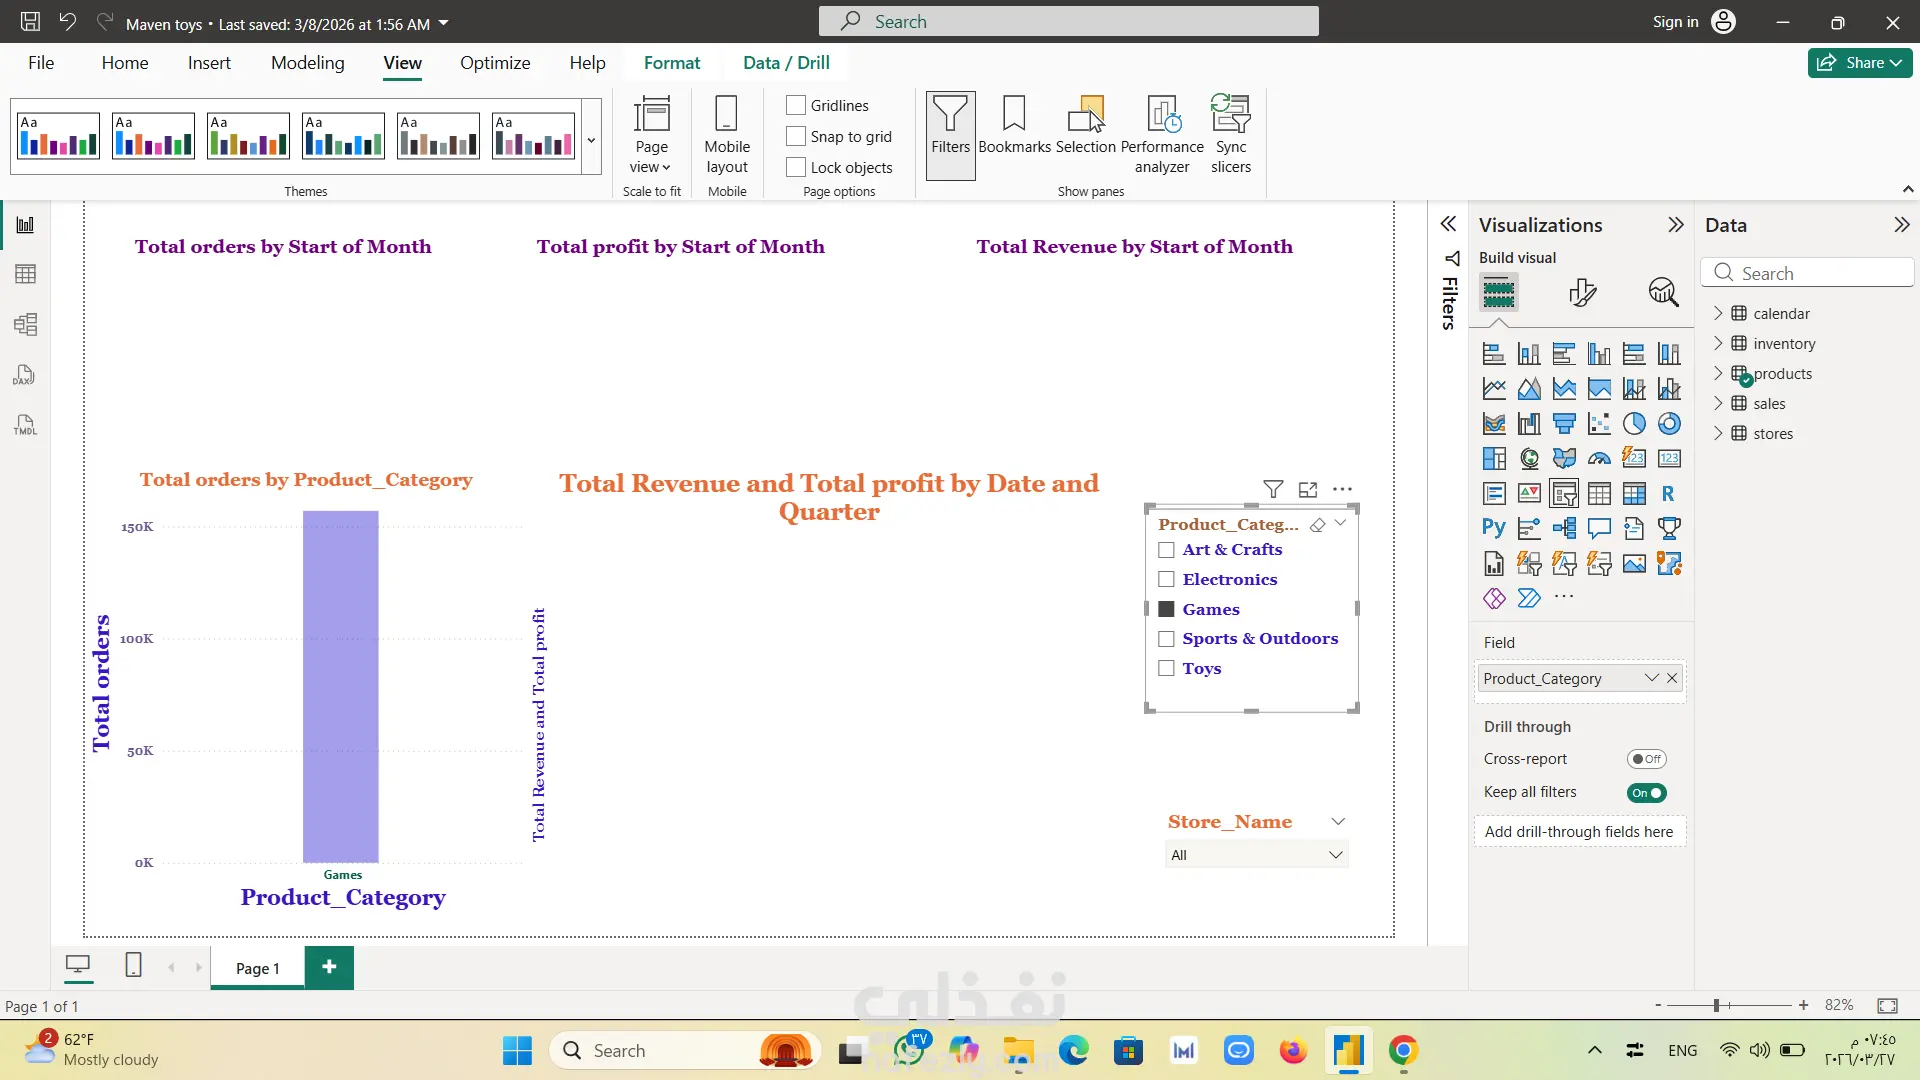Screen dimensions: 1920x1080
Task: Click the Sync slicers icon
Action: (x=1230, y=134)
